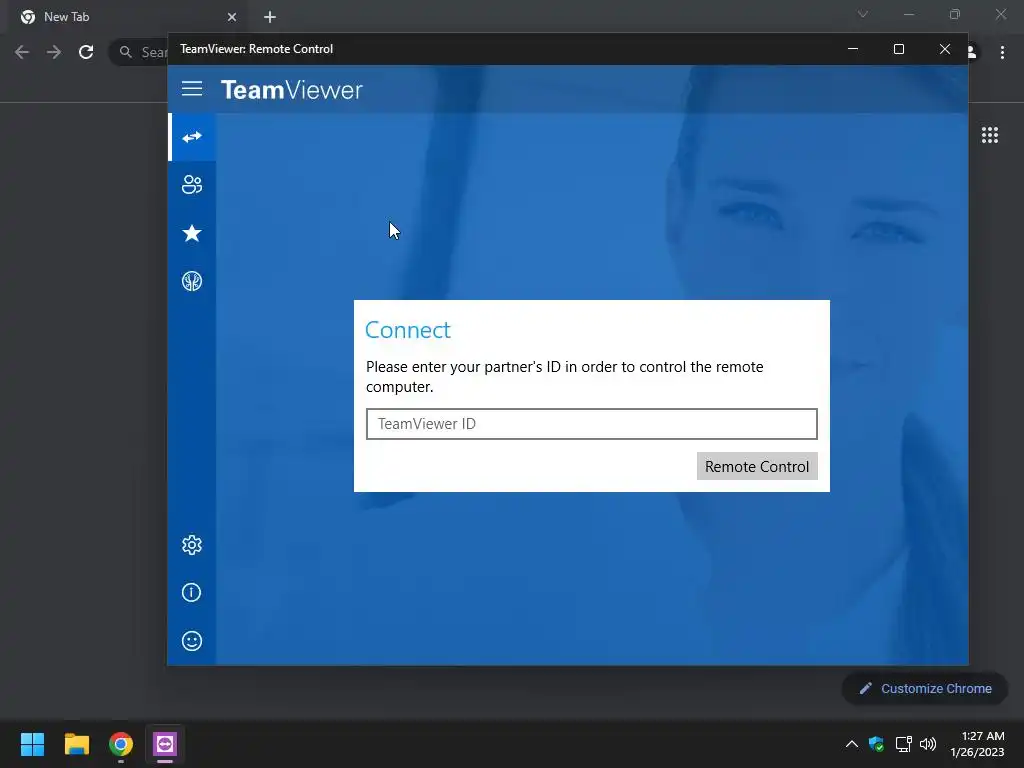Image resolution: width=1024 pixels, height=768 pixels.
Task: Click Chrome's back navigation arrow
Action: [22, 52]
